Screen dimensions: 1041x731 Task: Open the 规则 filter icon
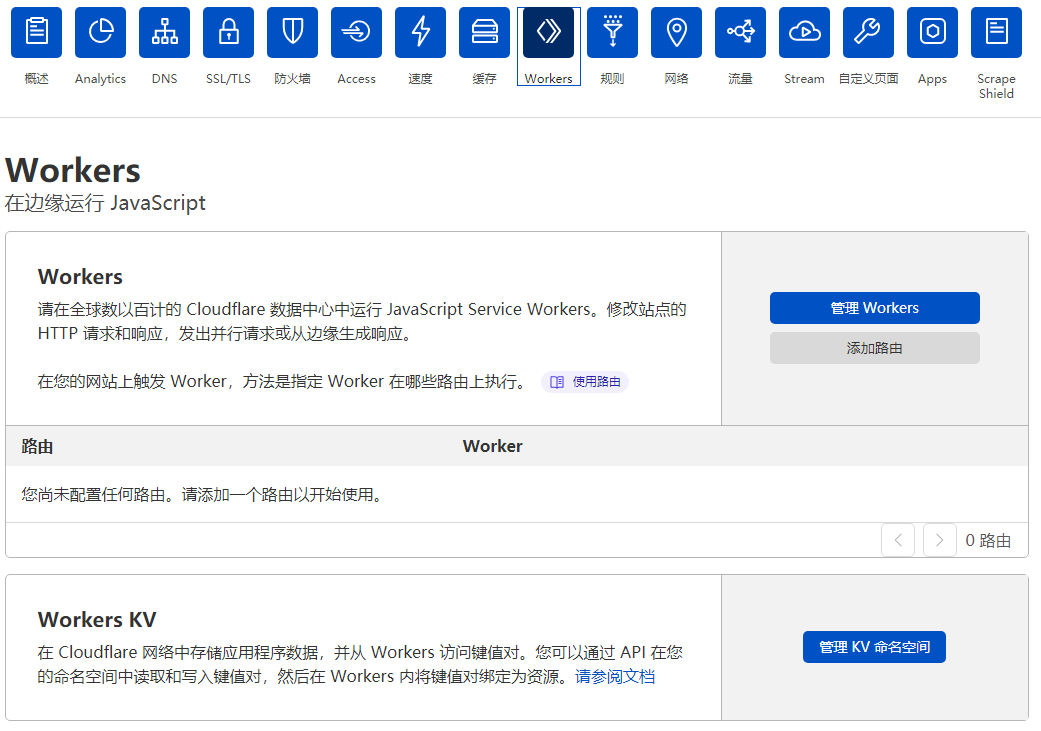pos(612,32)
